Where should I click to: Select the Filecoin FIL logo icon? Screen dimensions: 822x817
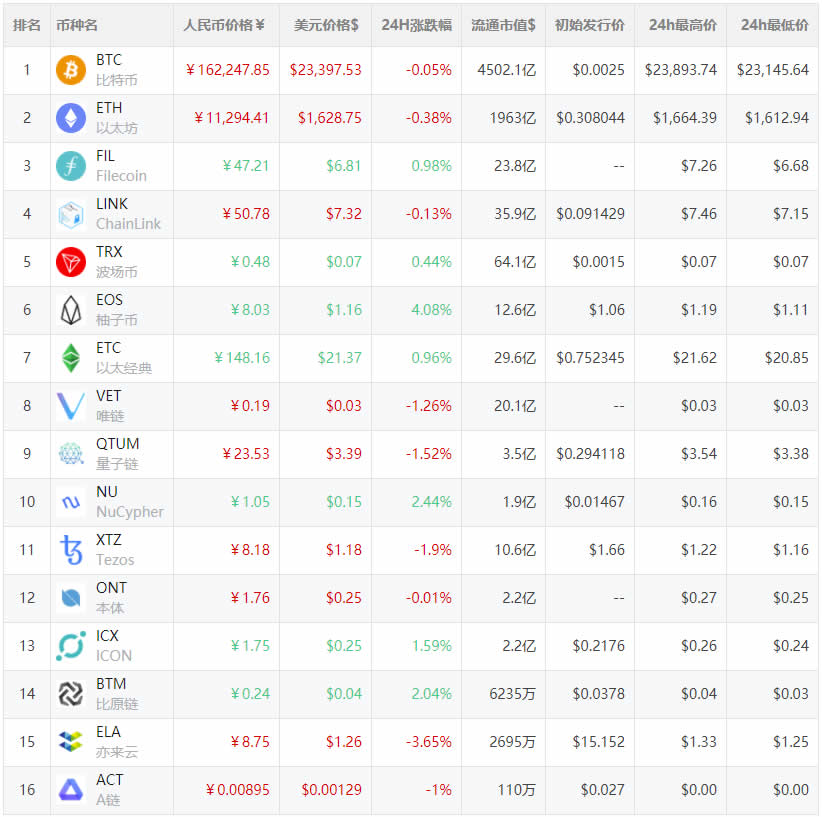click(71, 166)
